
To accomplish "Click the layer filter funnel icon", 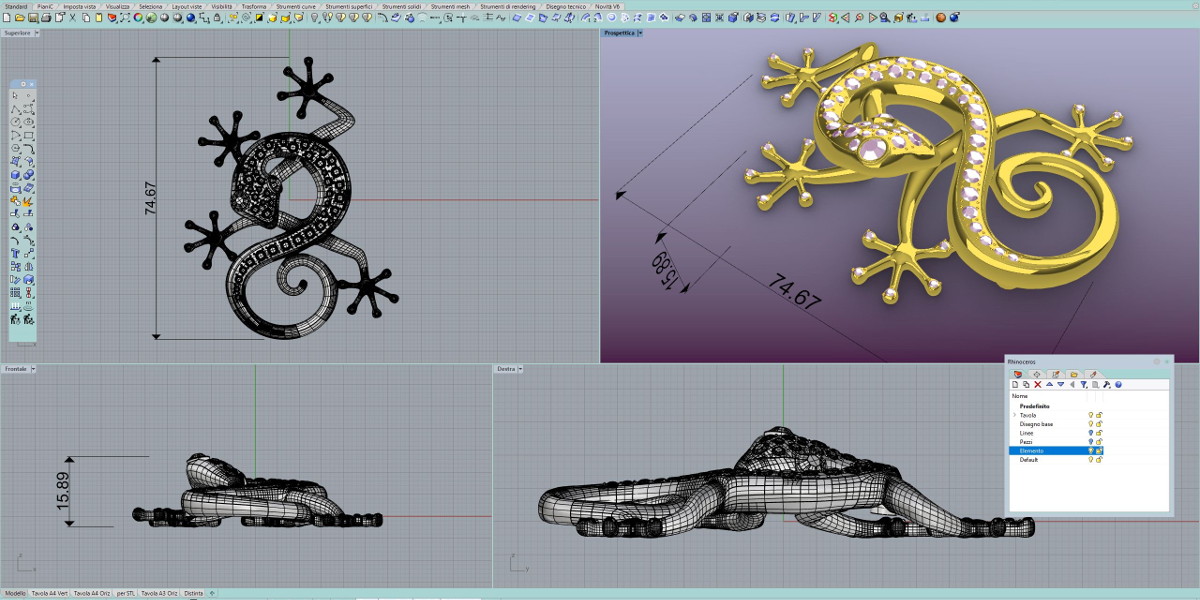I will (x=1084, y=384).
